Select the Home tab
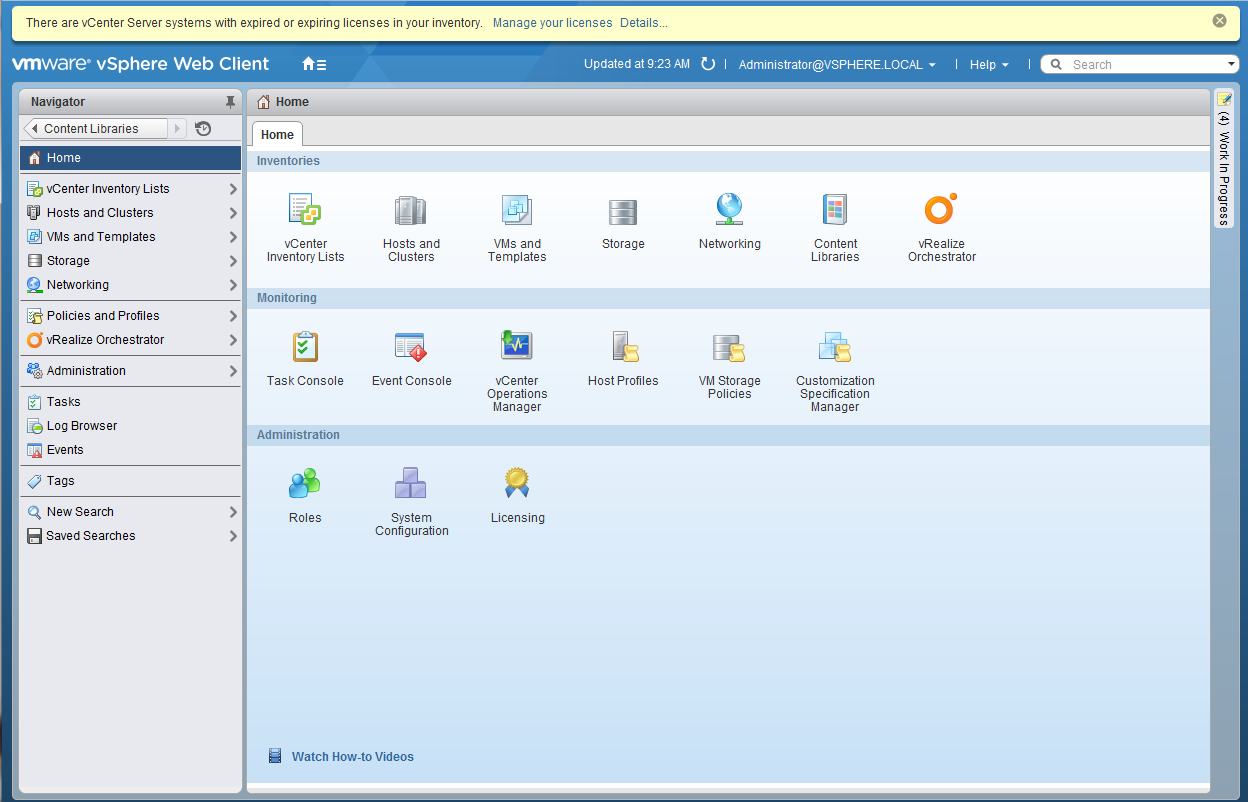This screenshot has height=802, width=1248. point(277,134)
